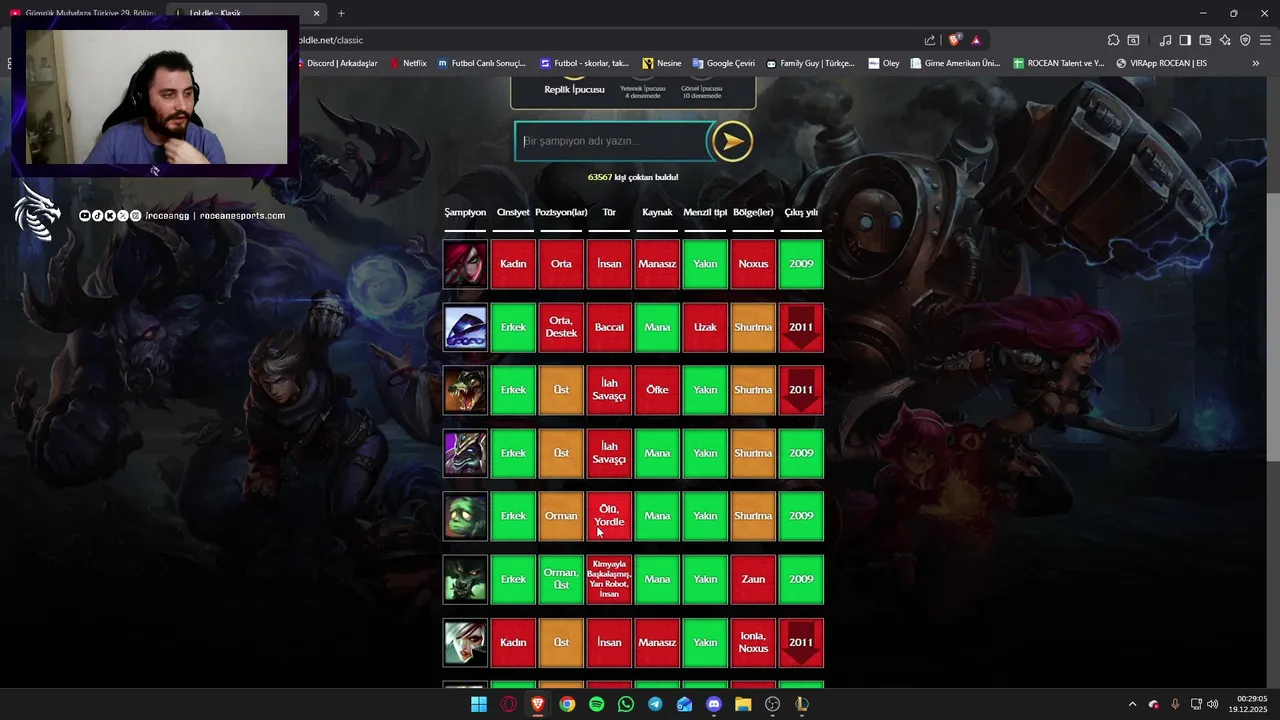Open the Leo AI sparkle icon
The height and width of the screenshot is (720, 1280).
[1225, 40]
